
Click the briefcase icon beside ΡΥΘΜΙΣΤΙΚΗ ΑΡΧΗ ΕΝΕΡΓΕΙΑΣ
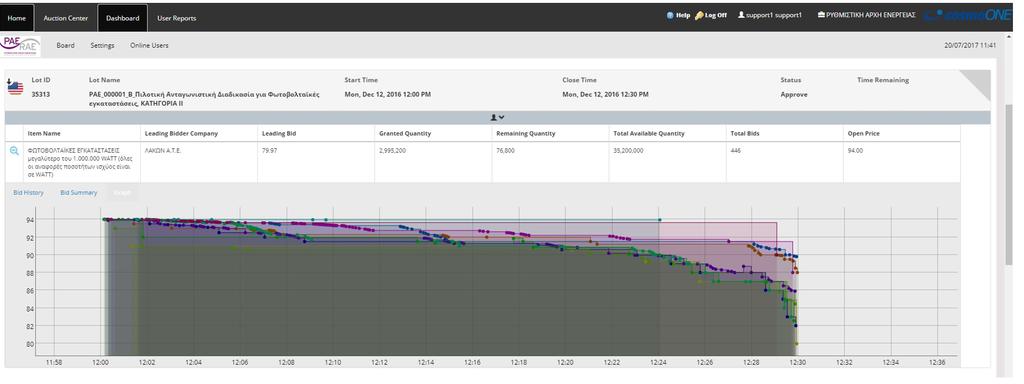821,15
